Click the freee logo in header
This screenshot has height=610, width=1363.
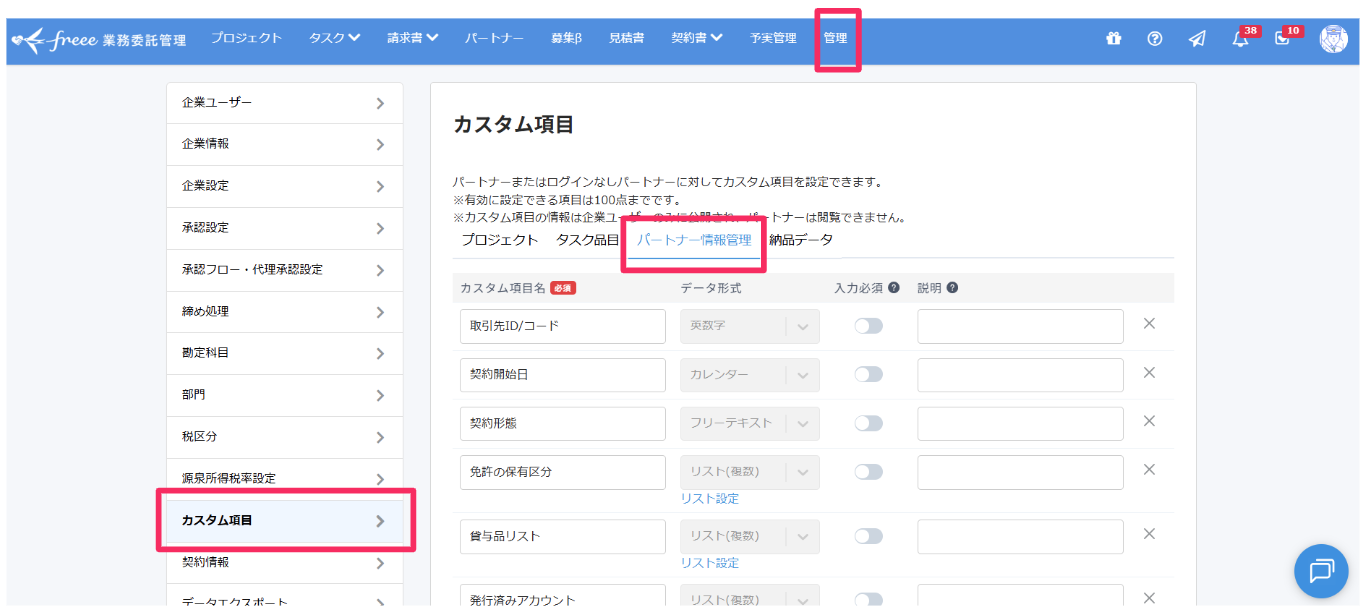98,40
